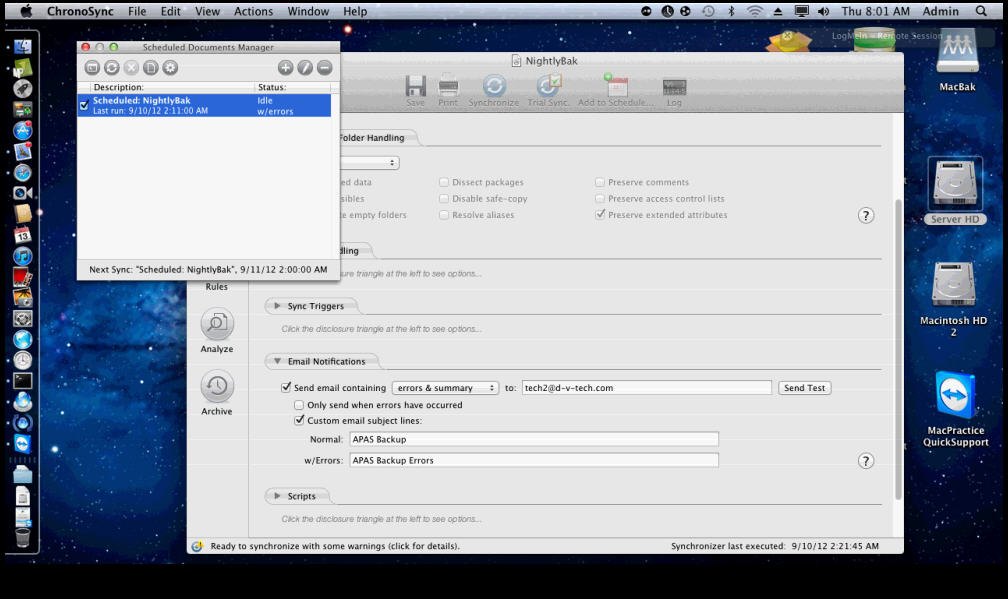Open the Edit menu

(170, 11)
